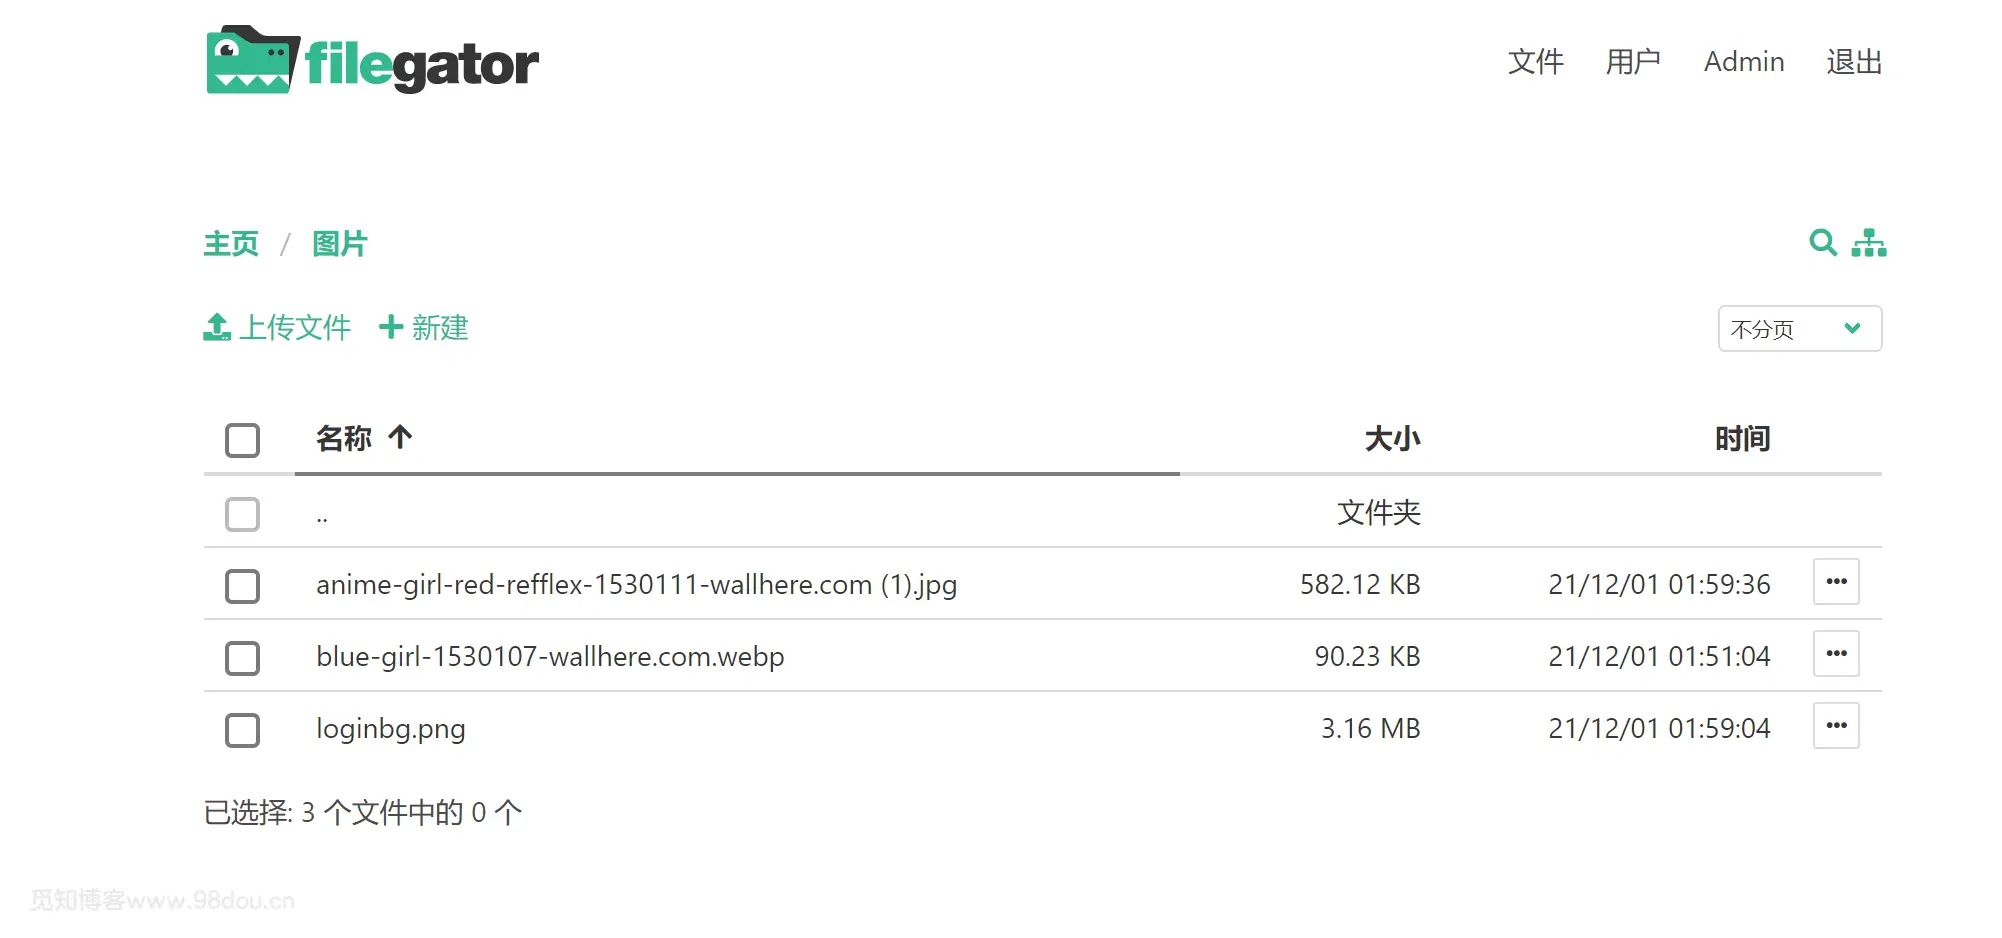Open actions menu for anime-girl-red-refflex jpg

(x=1835, y=582)
